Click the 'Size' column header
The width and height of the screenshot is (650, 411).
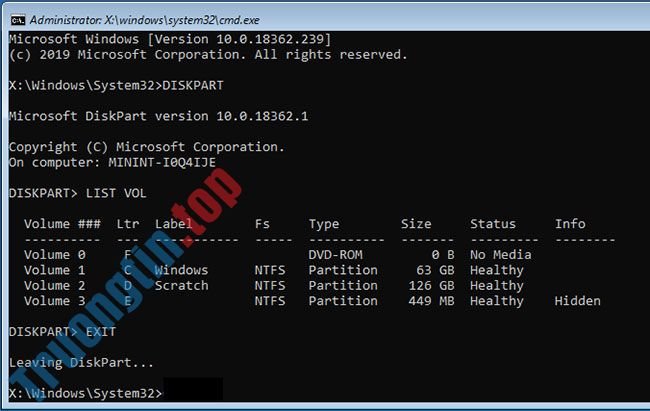coord(416,224)
